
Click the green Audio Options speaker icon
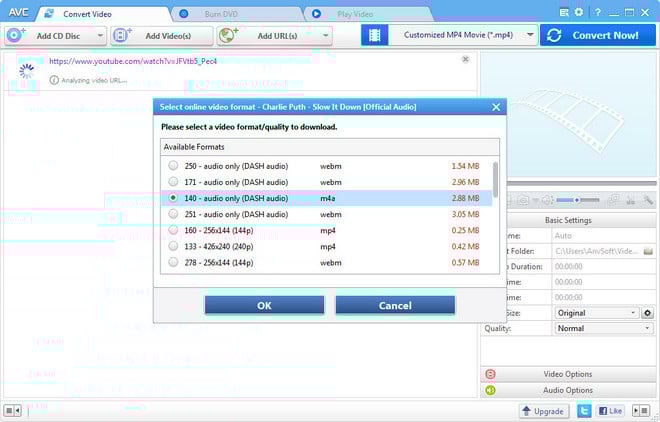[490, 390]
